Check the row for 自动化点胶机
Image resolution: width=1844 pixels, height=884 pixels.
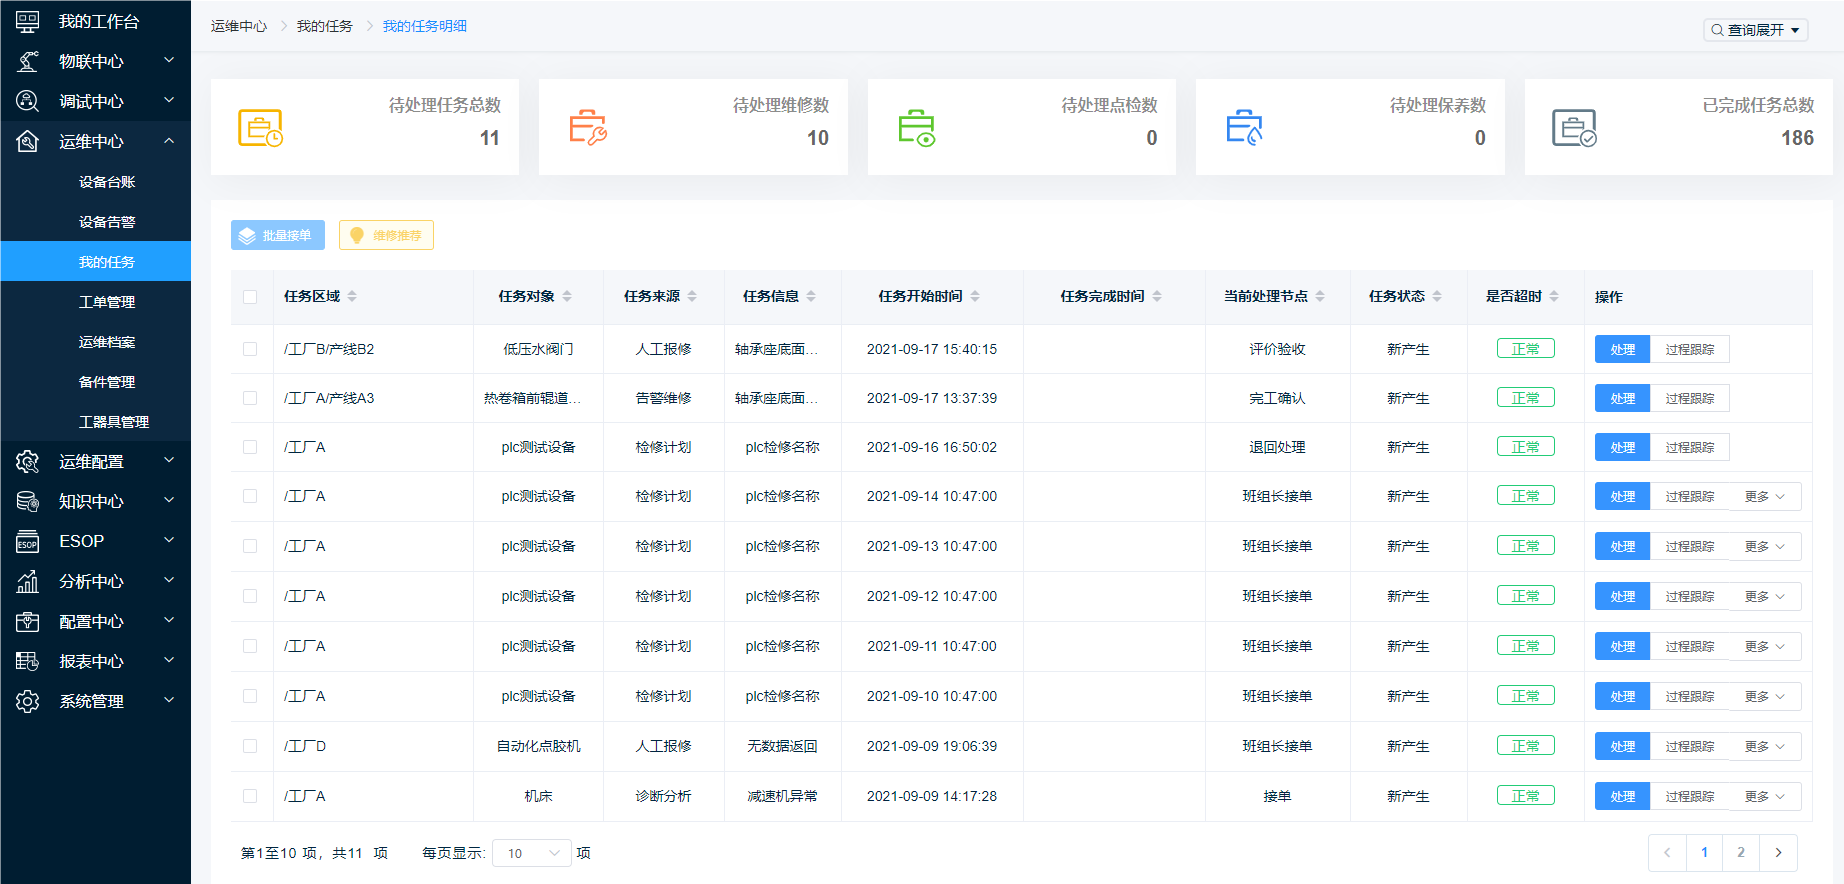pyautogui.click(x=250, y=746)
